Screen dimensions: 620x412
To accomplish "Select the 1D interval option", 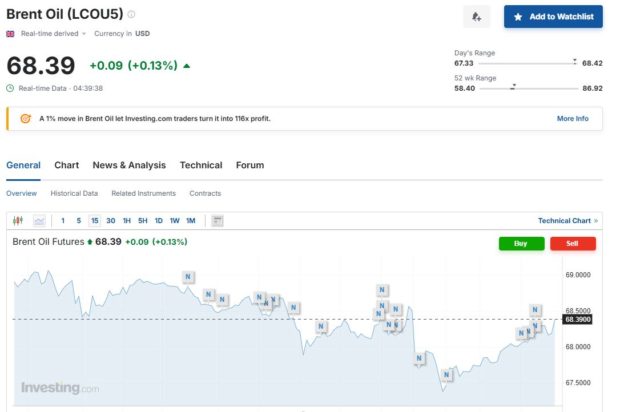I will point(158,220).
